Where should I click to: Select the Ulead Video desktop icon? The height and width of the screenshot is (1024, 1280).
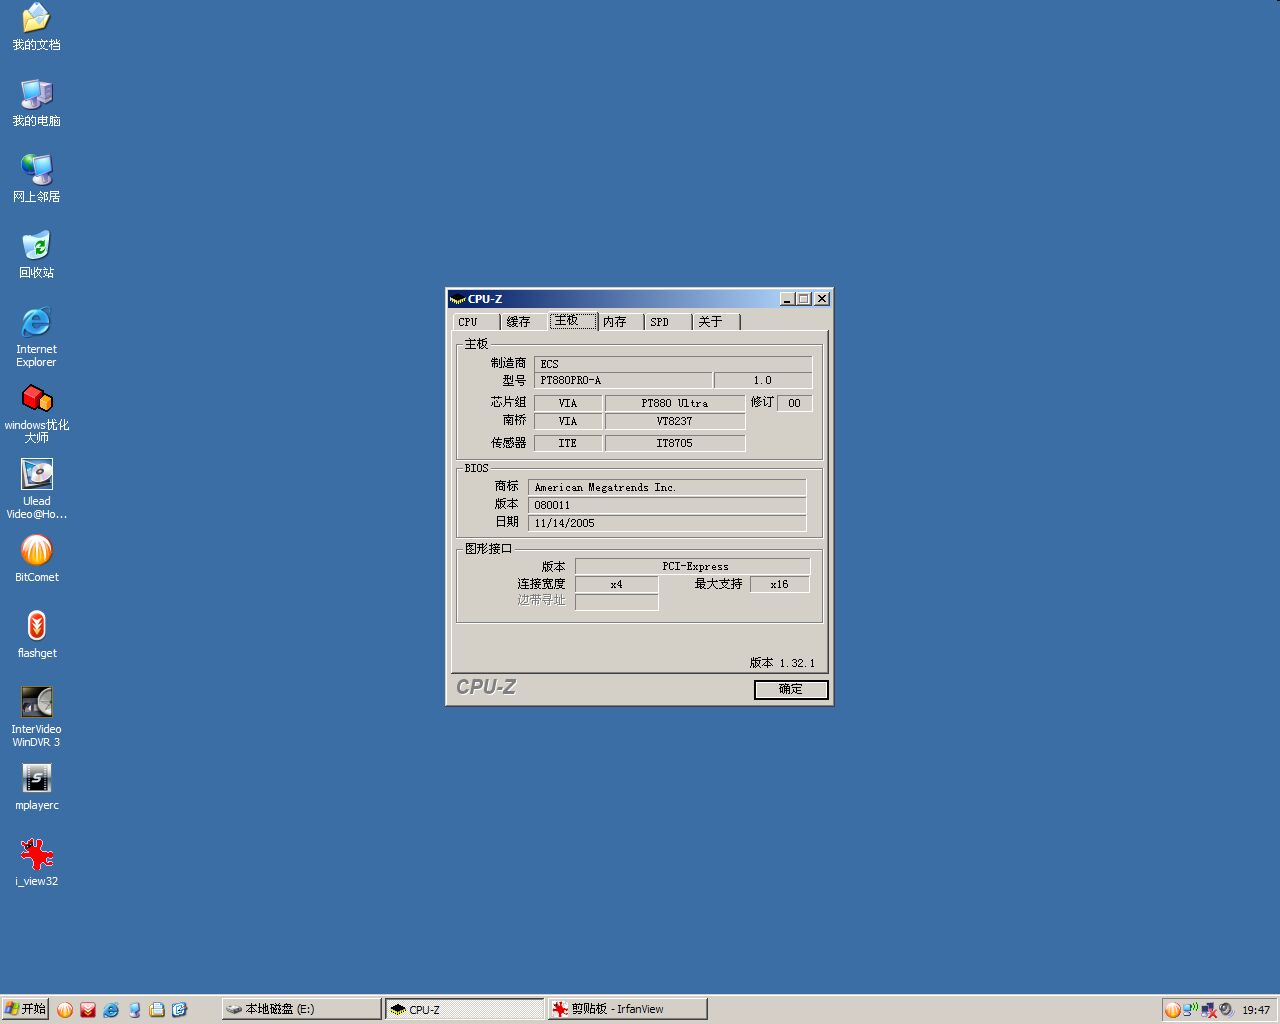(x=36, y=489)
